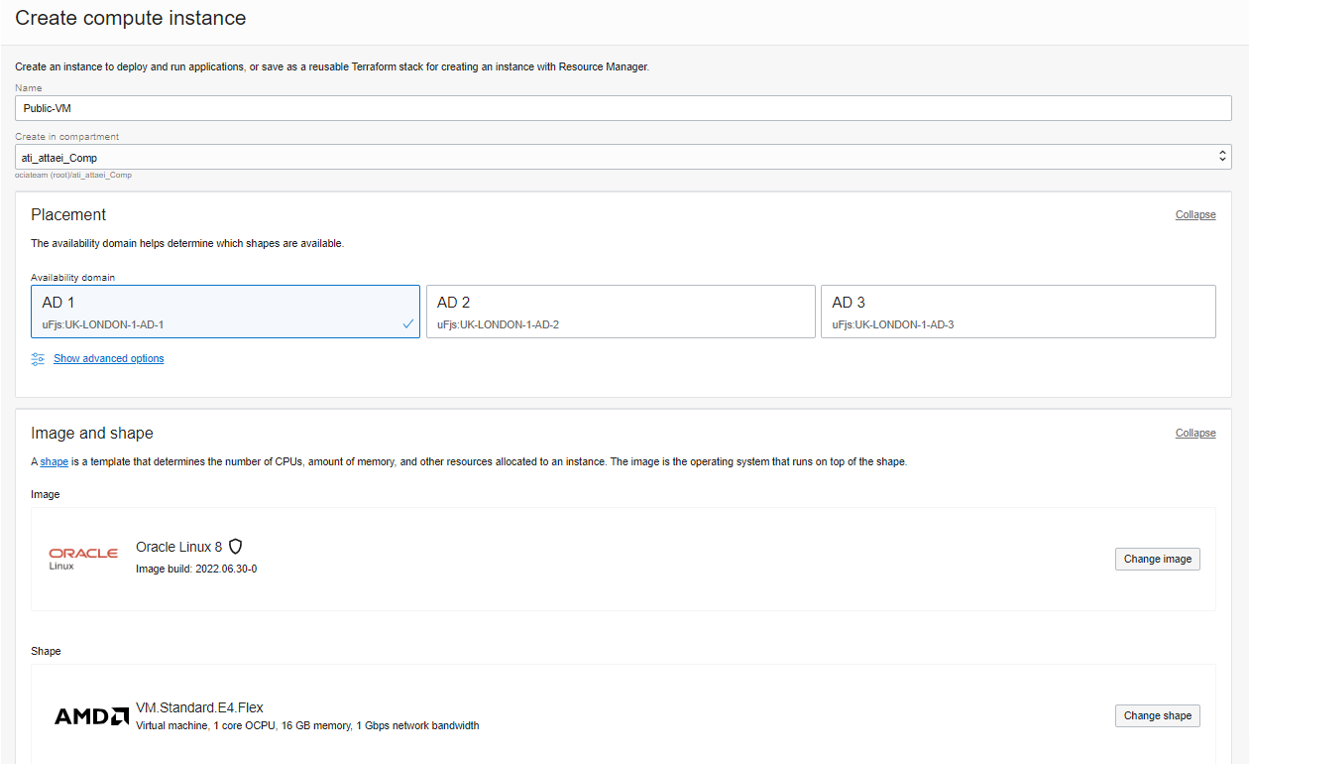This screenshot has width=1340, height=773.
Task: Select availability domain AD 2
Action: pyautogui.click(x=620, y=311)
